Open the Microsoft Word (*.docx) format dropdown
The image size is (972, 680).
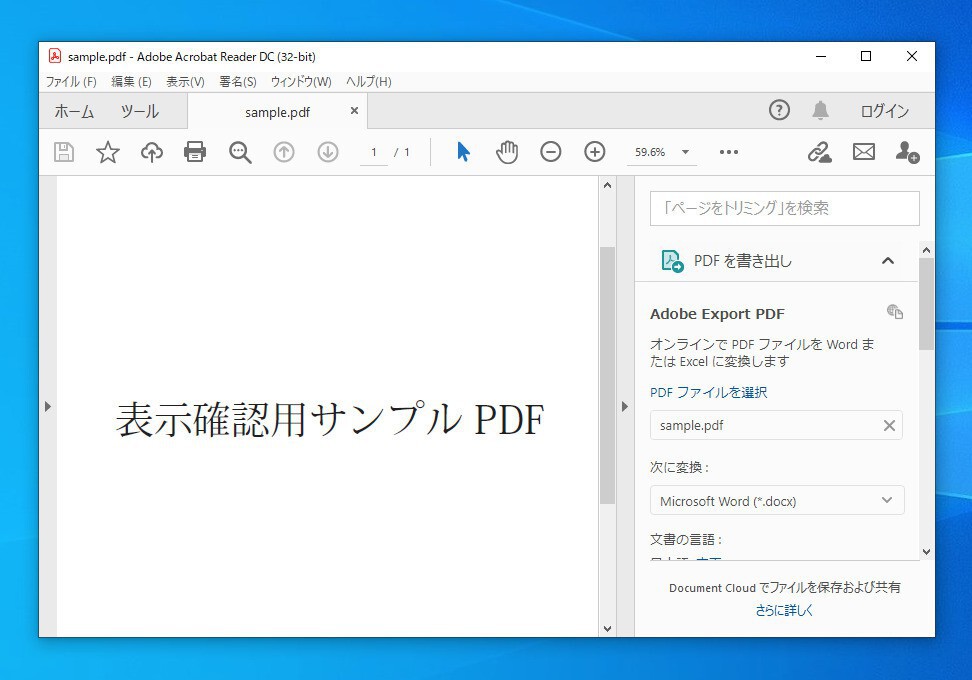click(777, 501)
